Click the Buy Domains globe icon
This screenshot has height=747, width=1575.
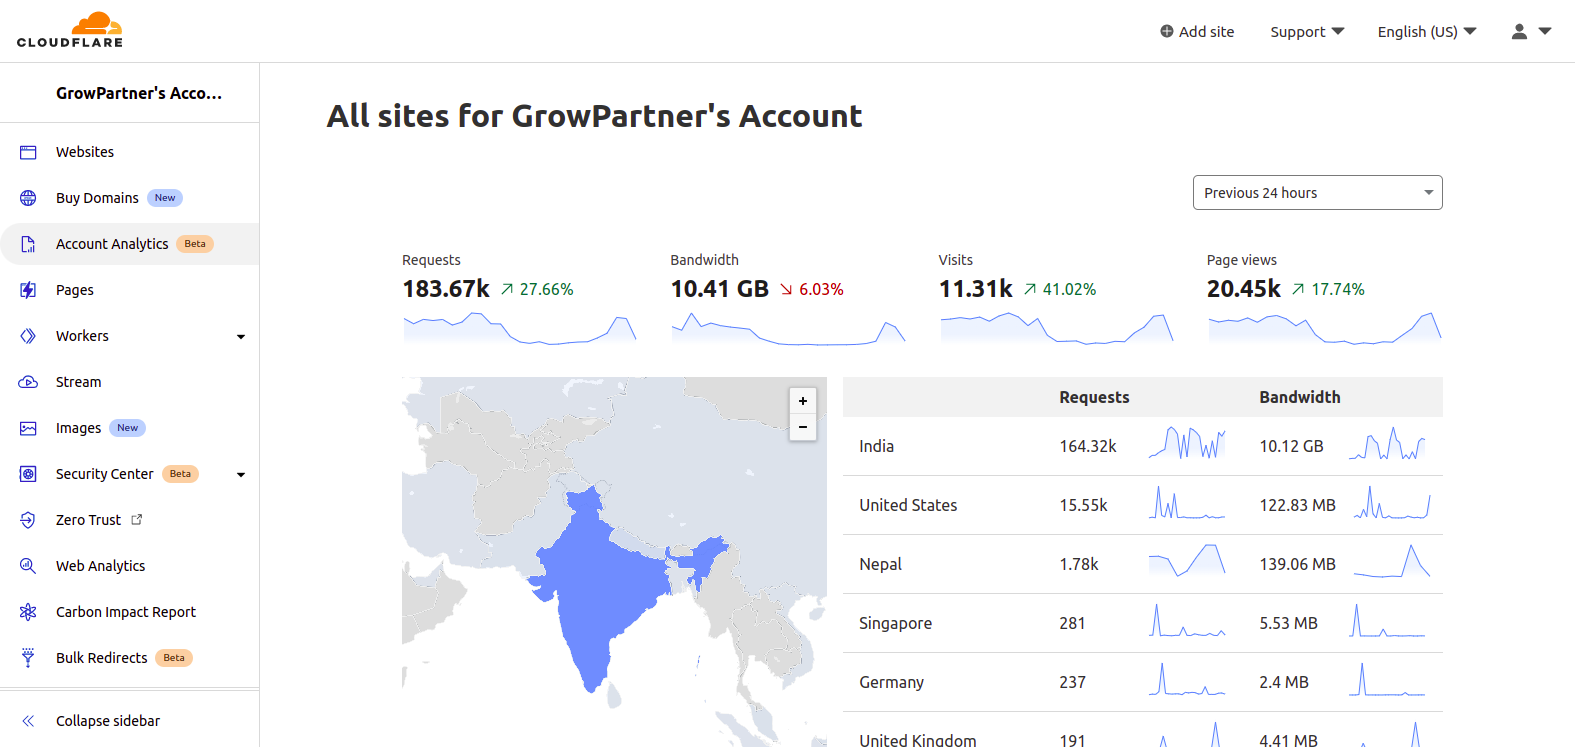click(x=28, y=198)
